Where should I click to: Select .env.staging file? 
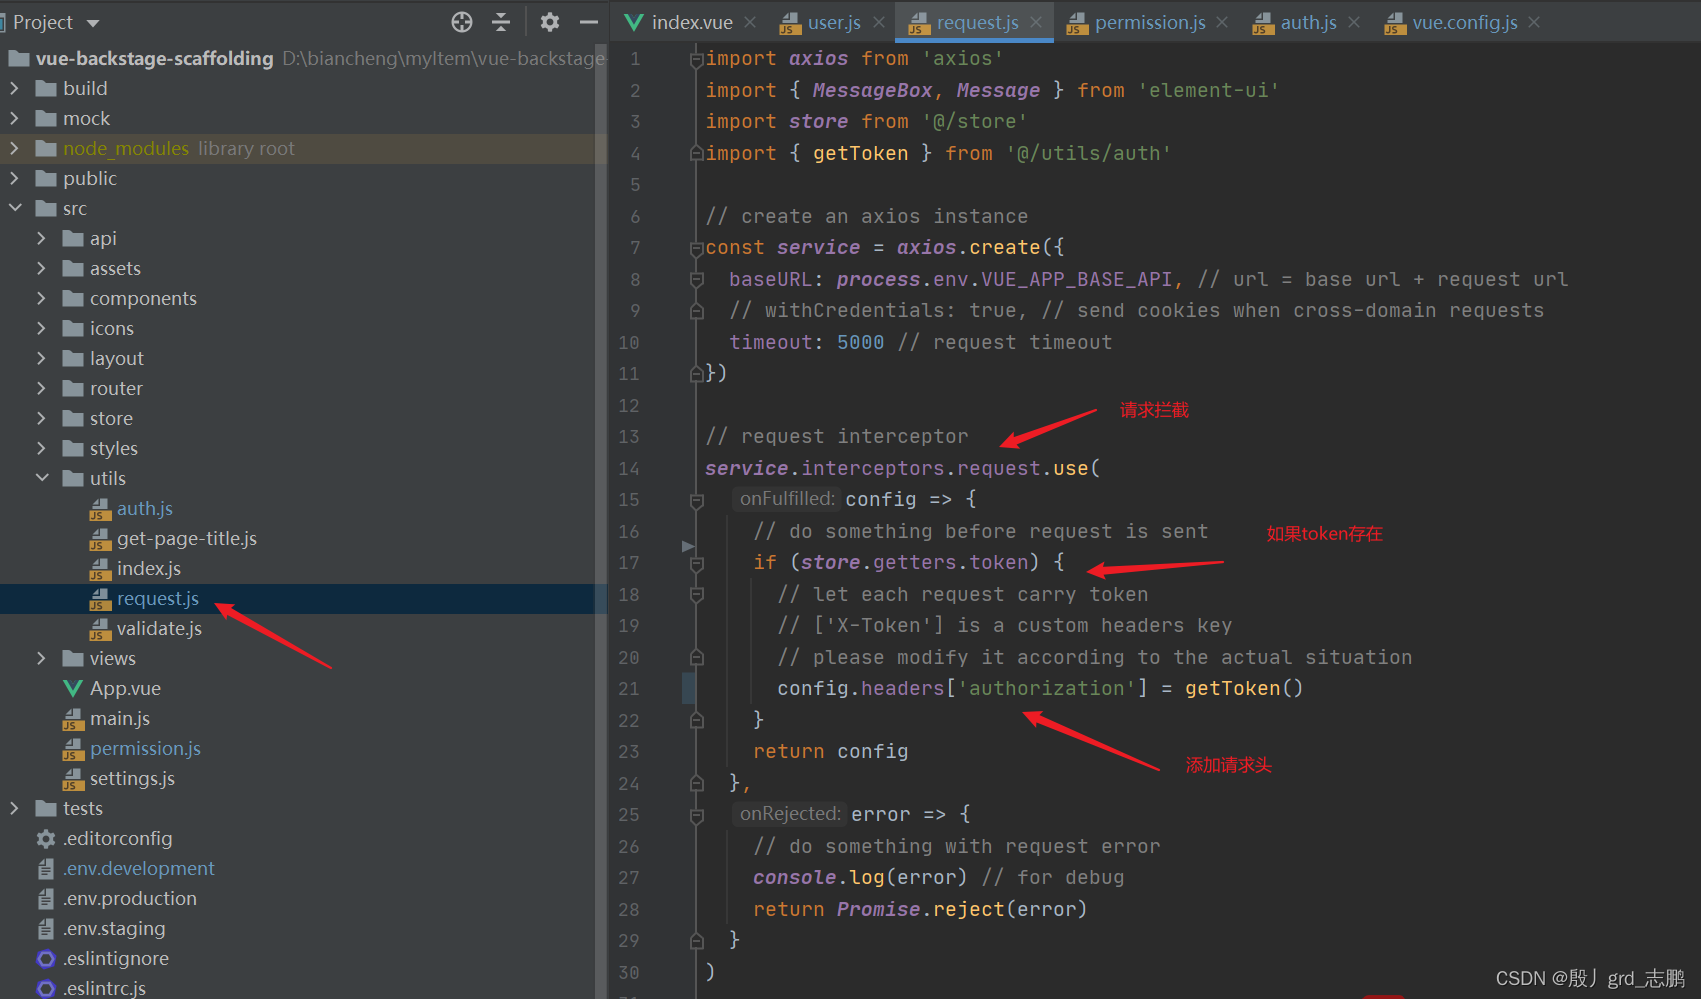(x=114, y=928)
